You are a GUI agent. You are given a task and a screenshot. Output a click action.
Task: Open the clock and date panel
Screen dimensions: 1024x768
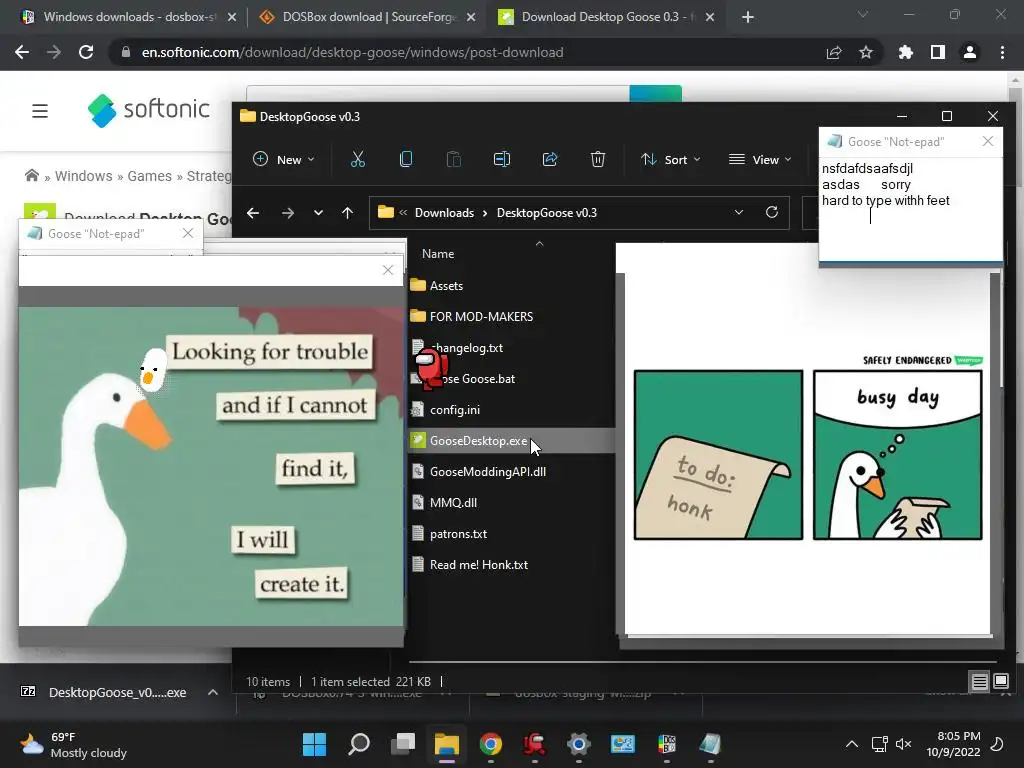(953, 744)
